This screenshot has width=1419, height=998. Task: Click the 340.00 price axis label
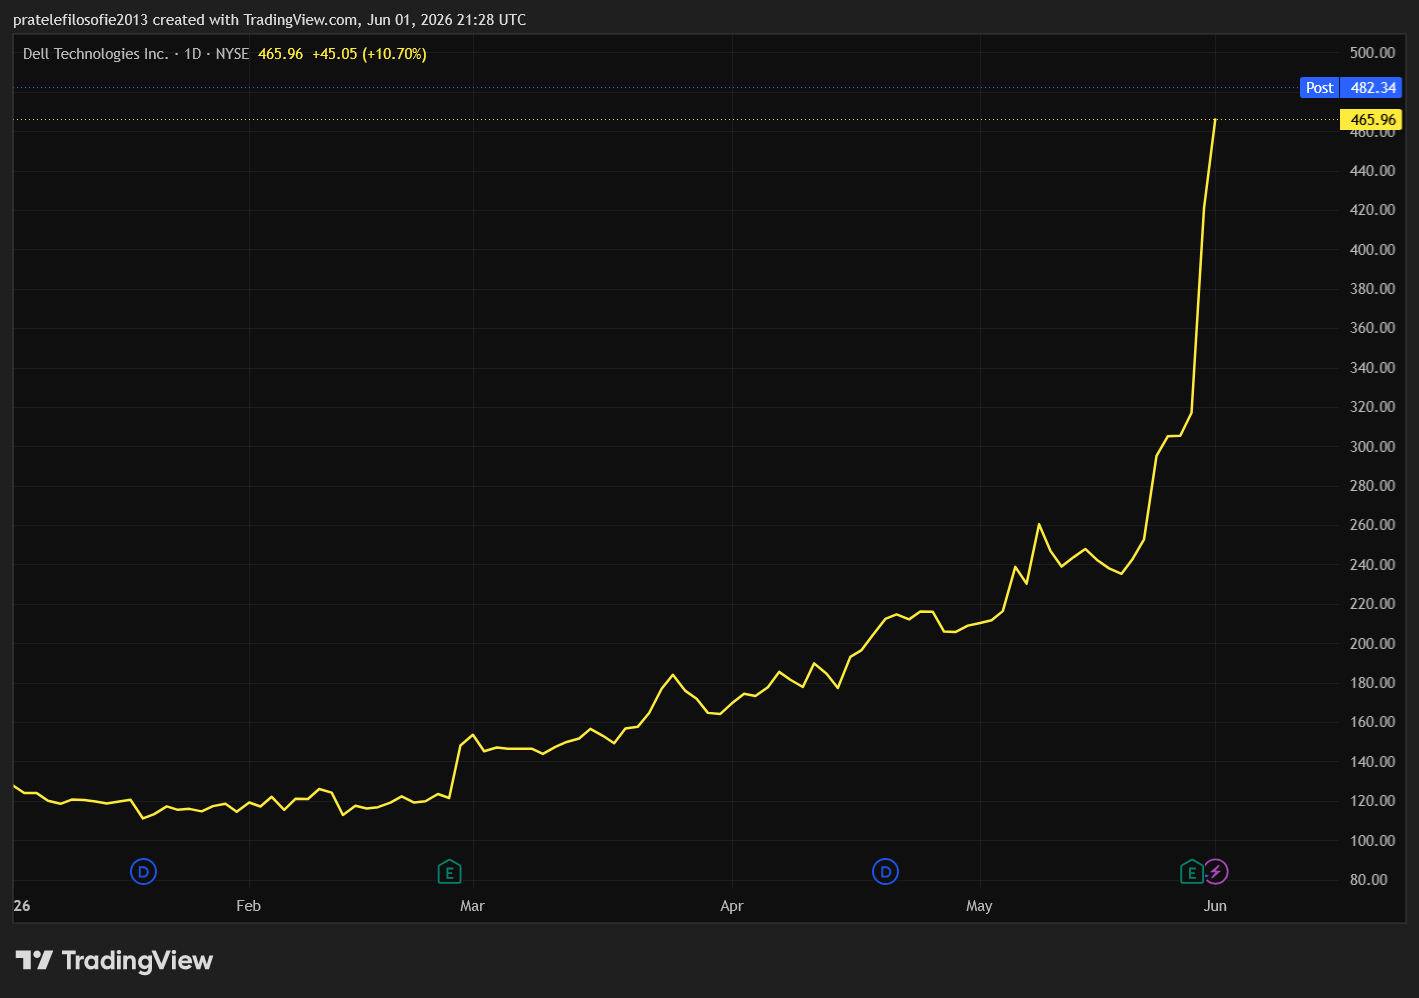coord(1372,368)
